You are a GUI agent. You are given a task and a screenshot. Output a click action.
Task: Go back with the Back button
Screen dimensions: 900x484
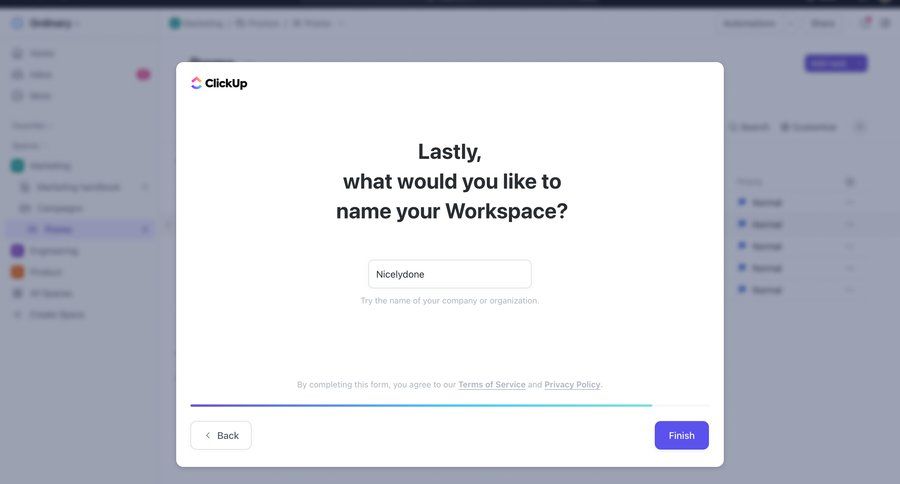tap(221, 435)
